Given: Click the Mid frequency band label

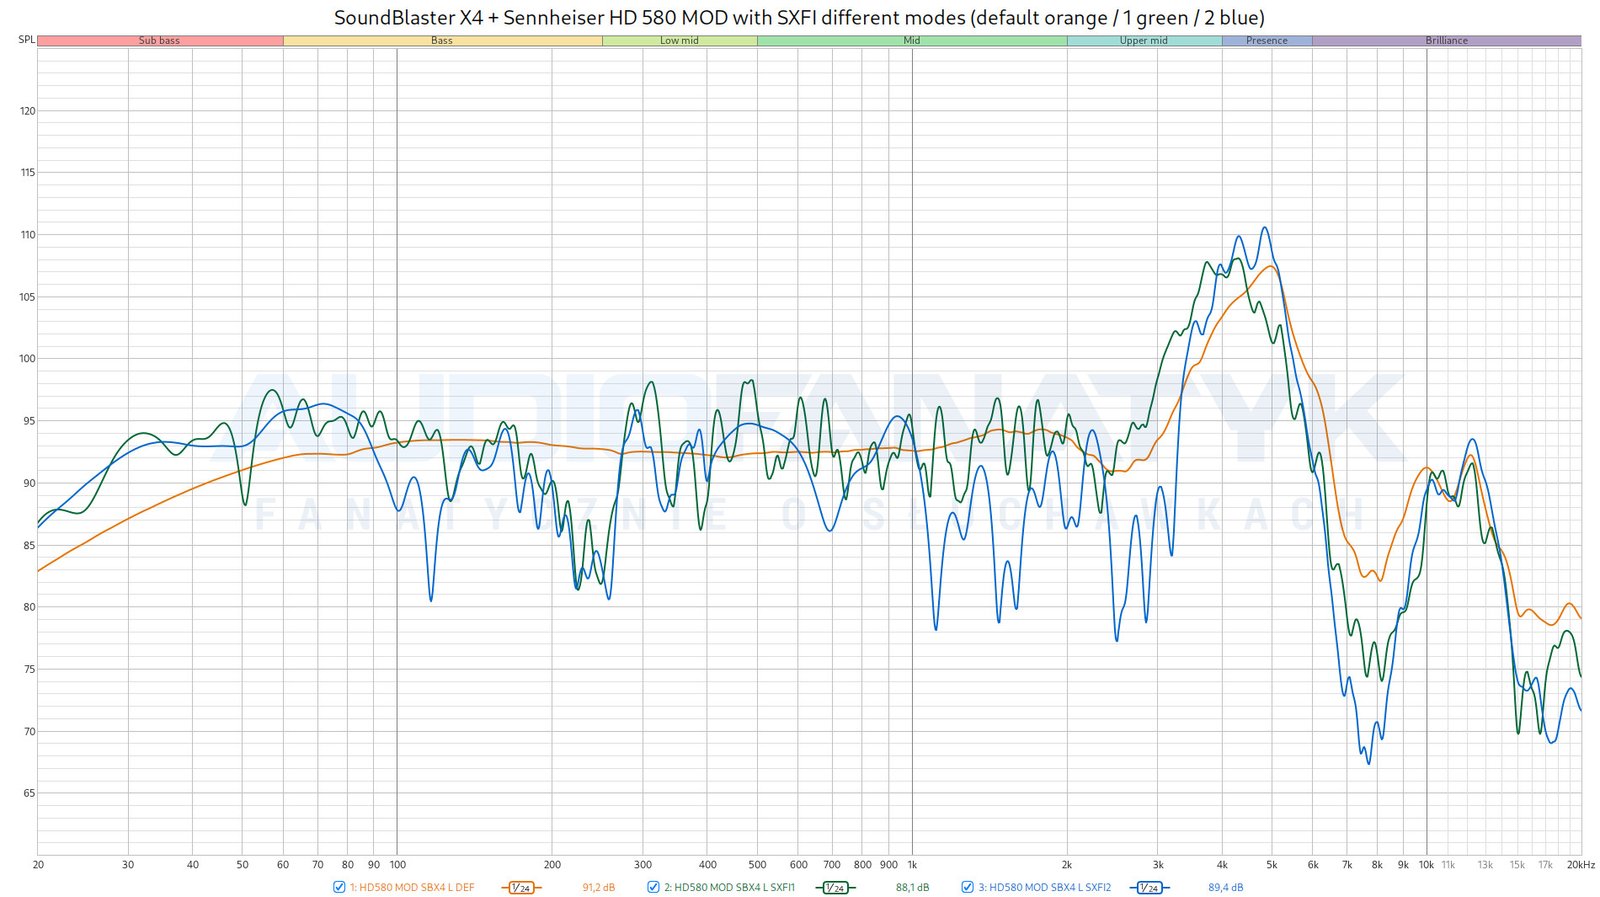Looking at the screenshot, I should (912, 41).
